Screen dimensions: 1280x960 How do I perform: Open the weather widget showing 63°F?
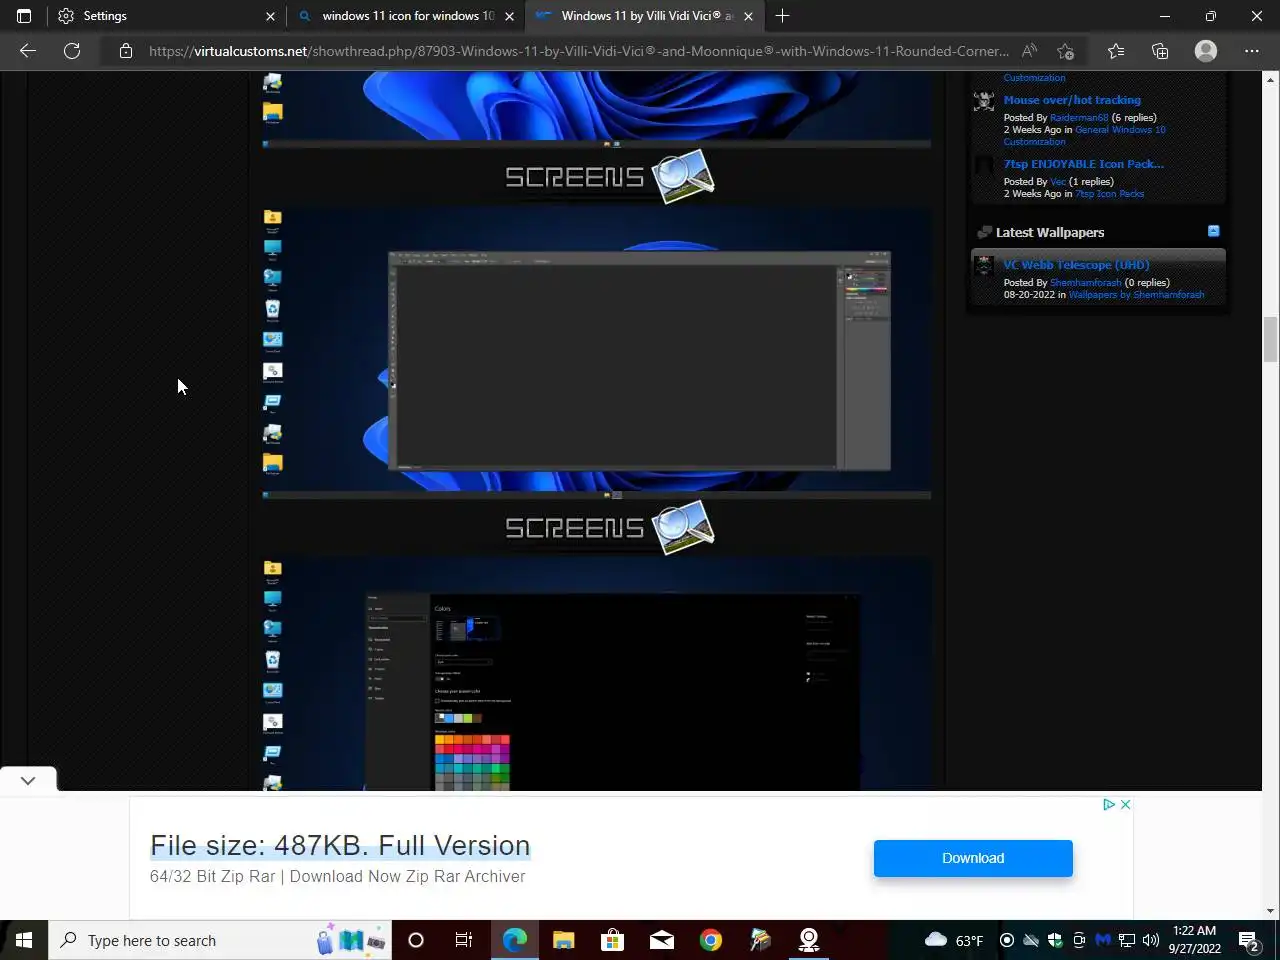coord(954,940)
